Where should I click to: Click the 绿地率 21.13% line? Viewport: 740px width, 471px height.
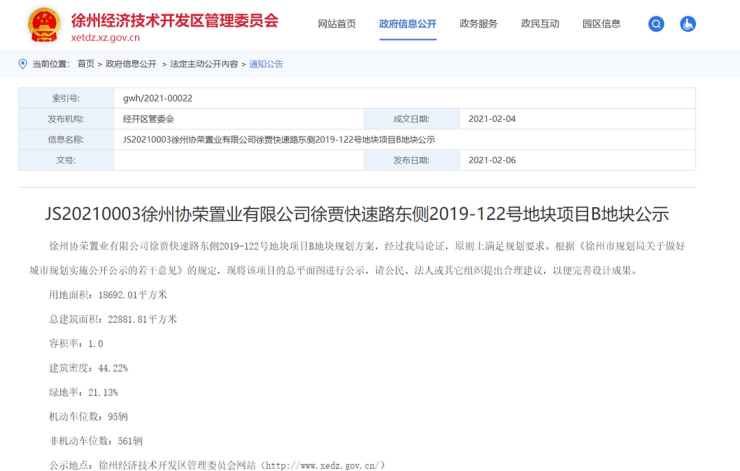pyautogui.click(x=84, y=392)
